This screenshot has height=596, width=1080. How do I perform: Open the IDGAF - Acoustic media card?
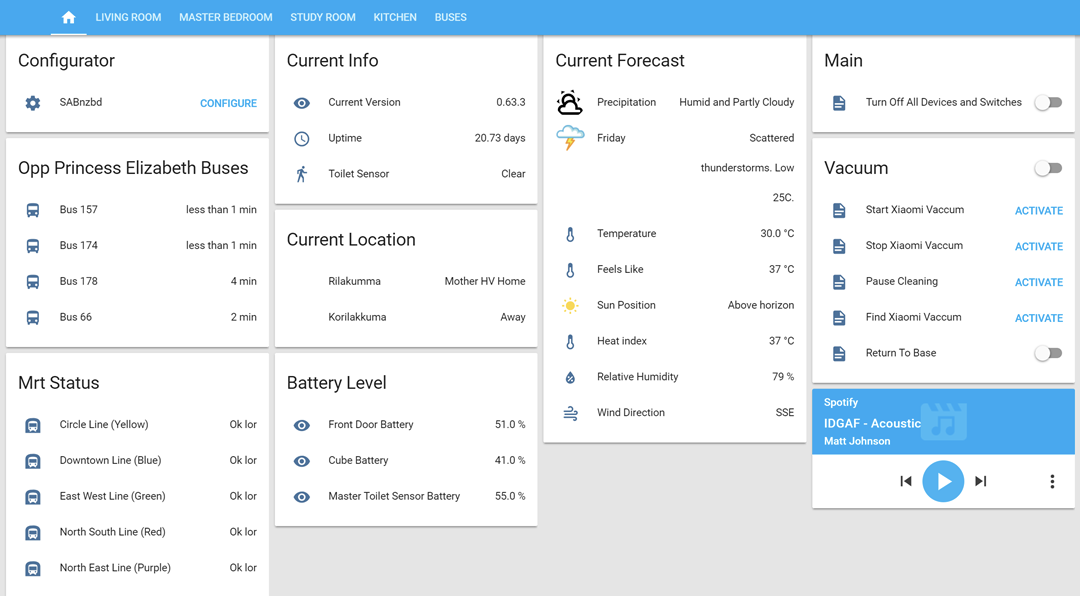point(943,422)
